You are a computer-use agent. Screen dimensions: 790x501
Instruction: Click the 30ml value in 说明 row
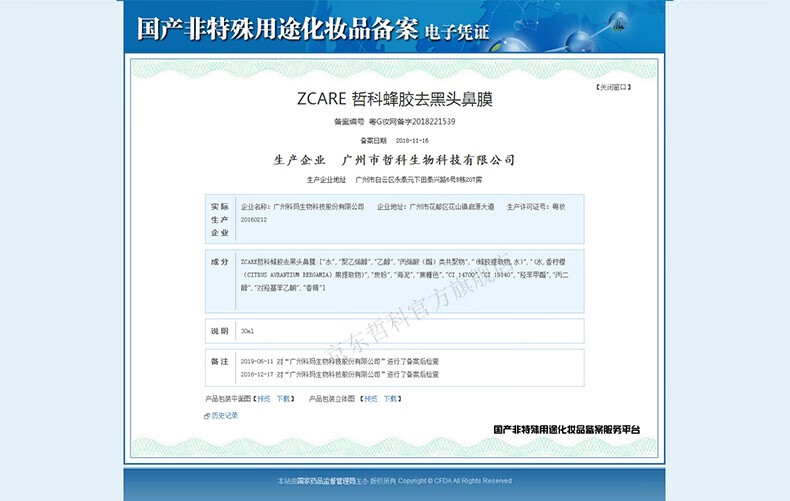point(247,331)
